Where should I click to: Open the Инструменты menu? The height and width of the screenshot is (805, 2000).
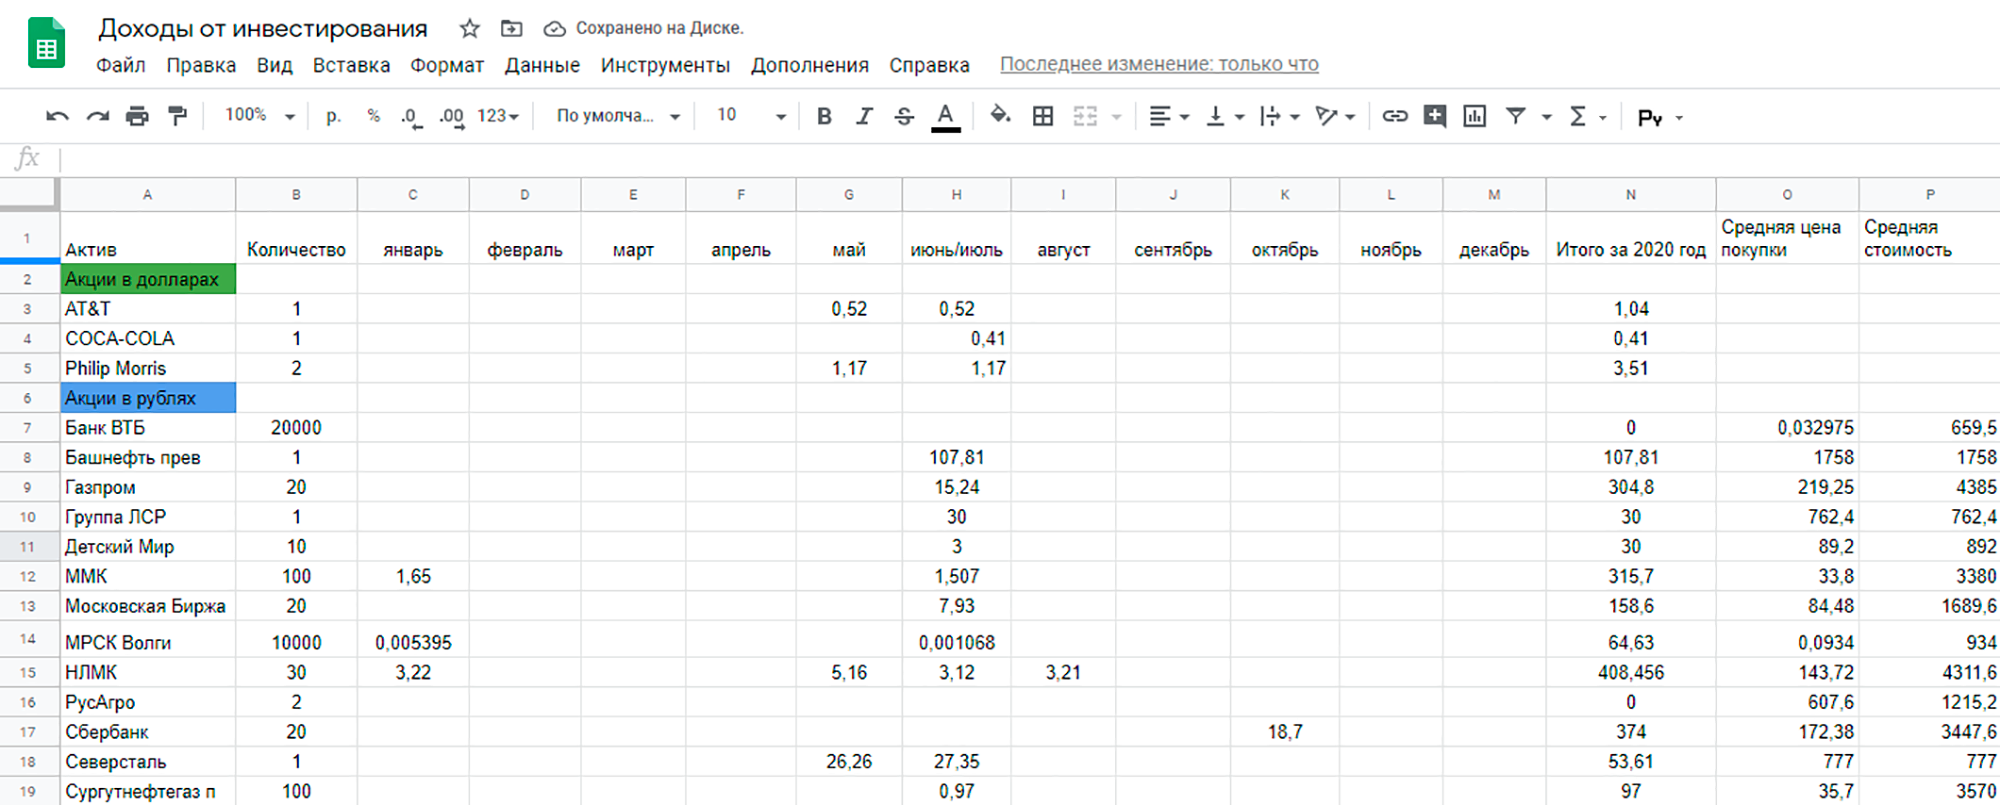tap(665, 65)
